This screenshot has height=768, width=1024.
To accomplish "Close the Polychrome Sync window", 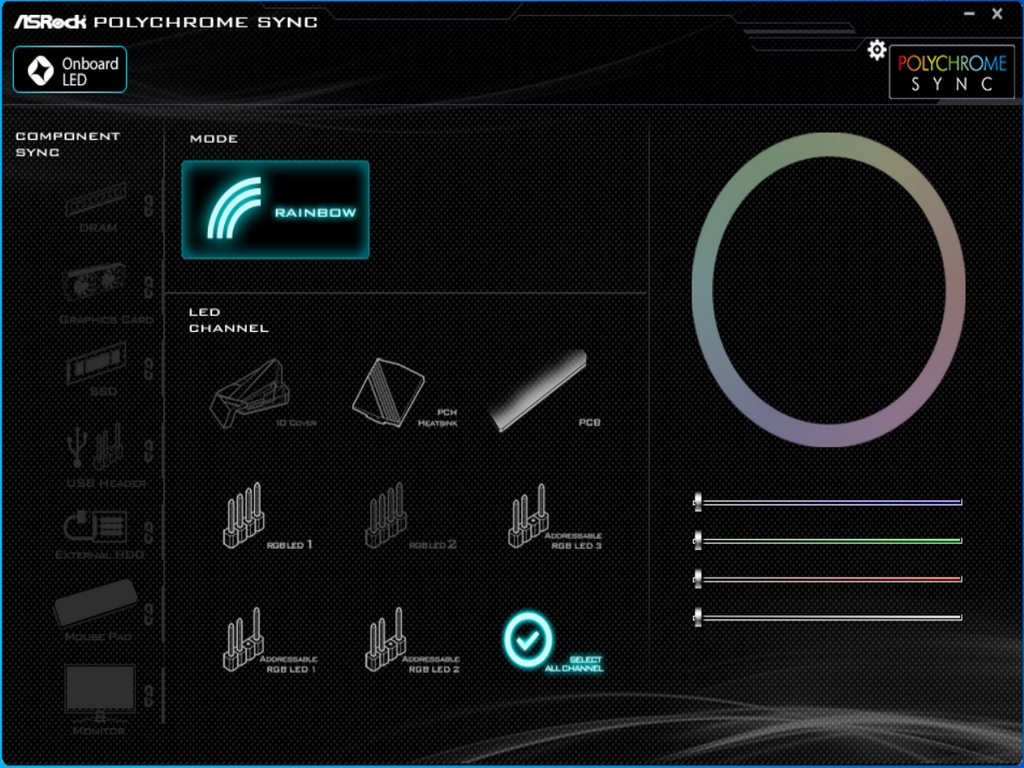I will coord(997,14).
